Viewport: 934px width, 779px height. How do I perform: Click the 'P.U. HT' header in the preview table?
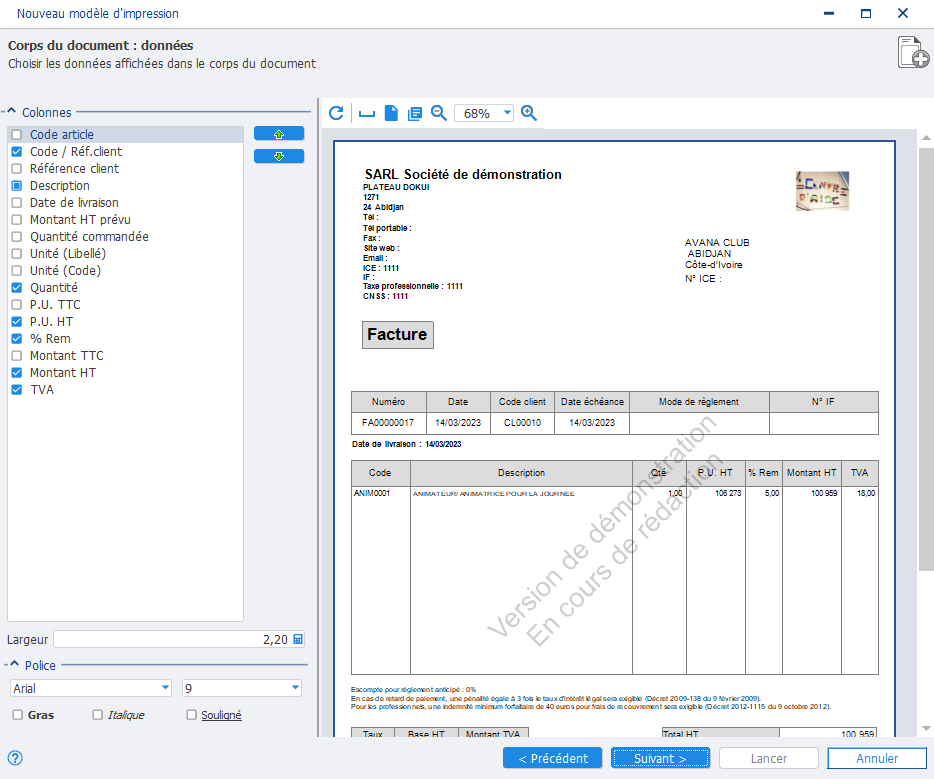click(x=715, y=473)
